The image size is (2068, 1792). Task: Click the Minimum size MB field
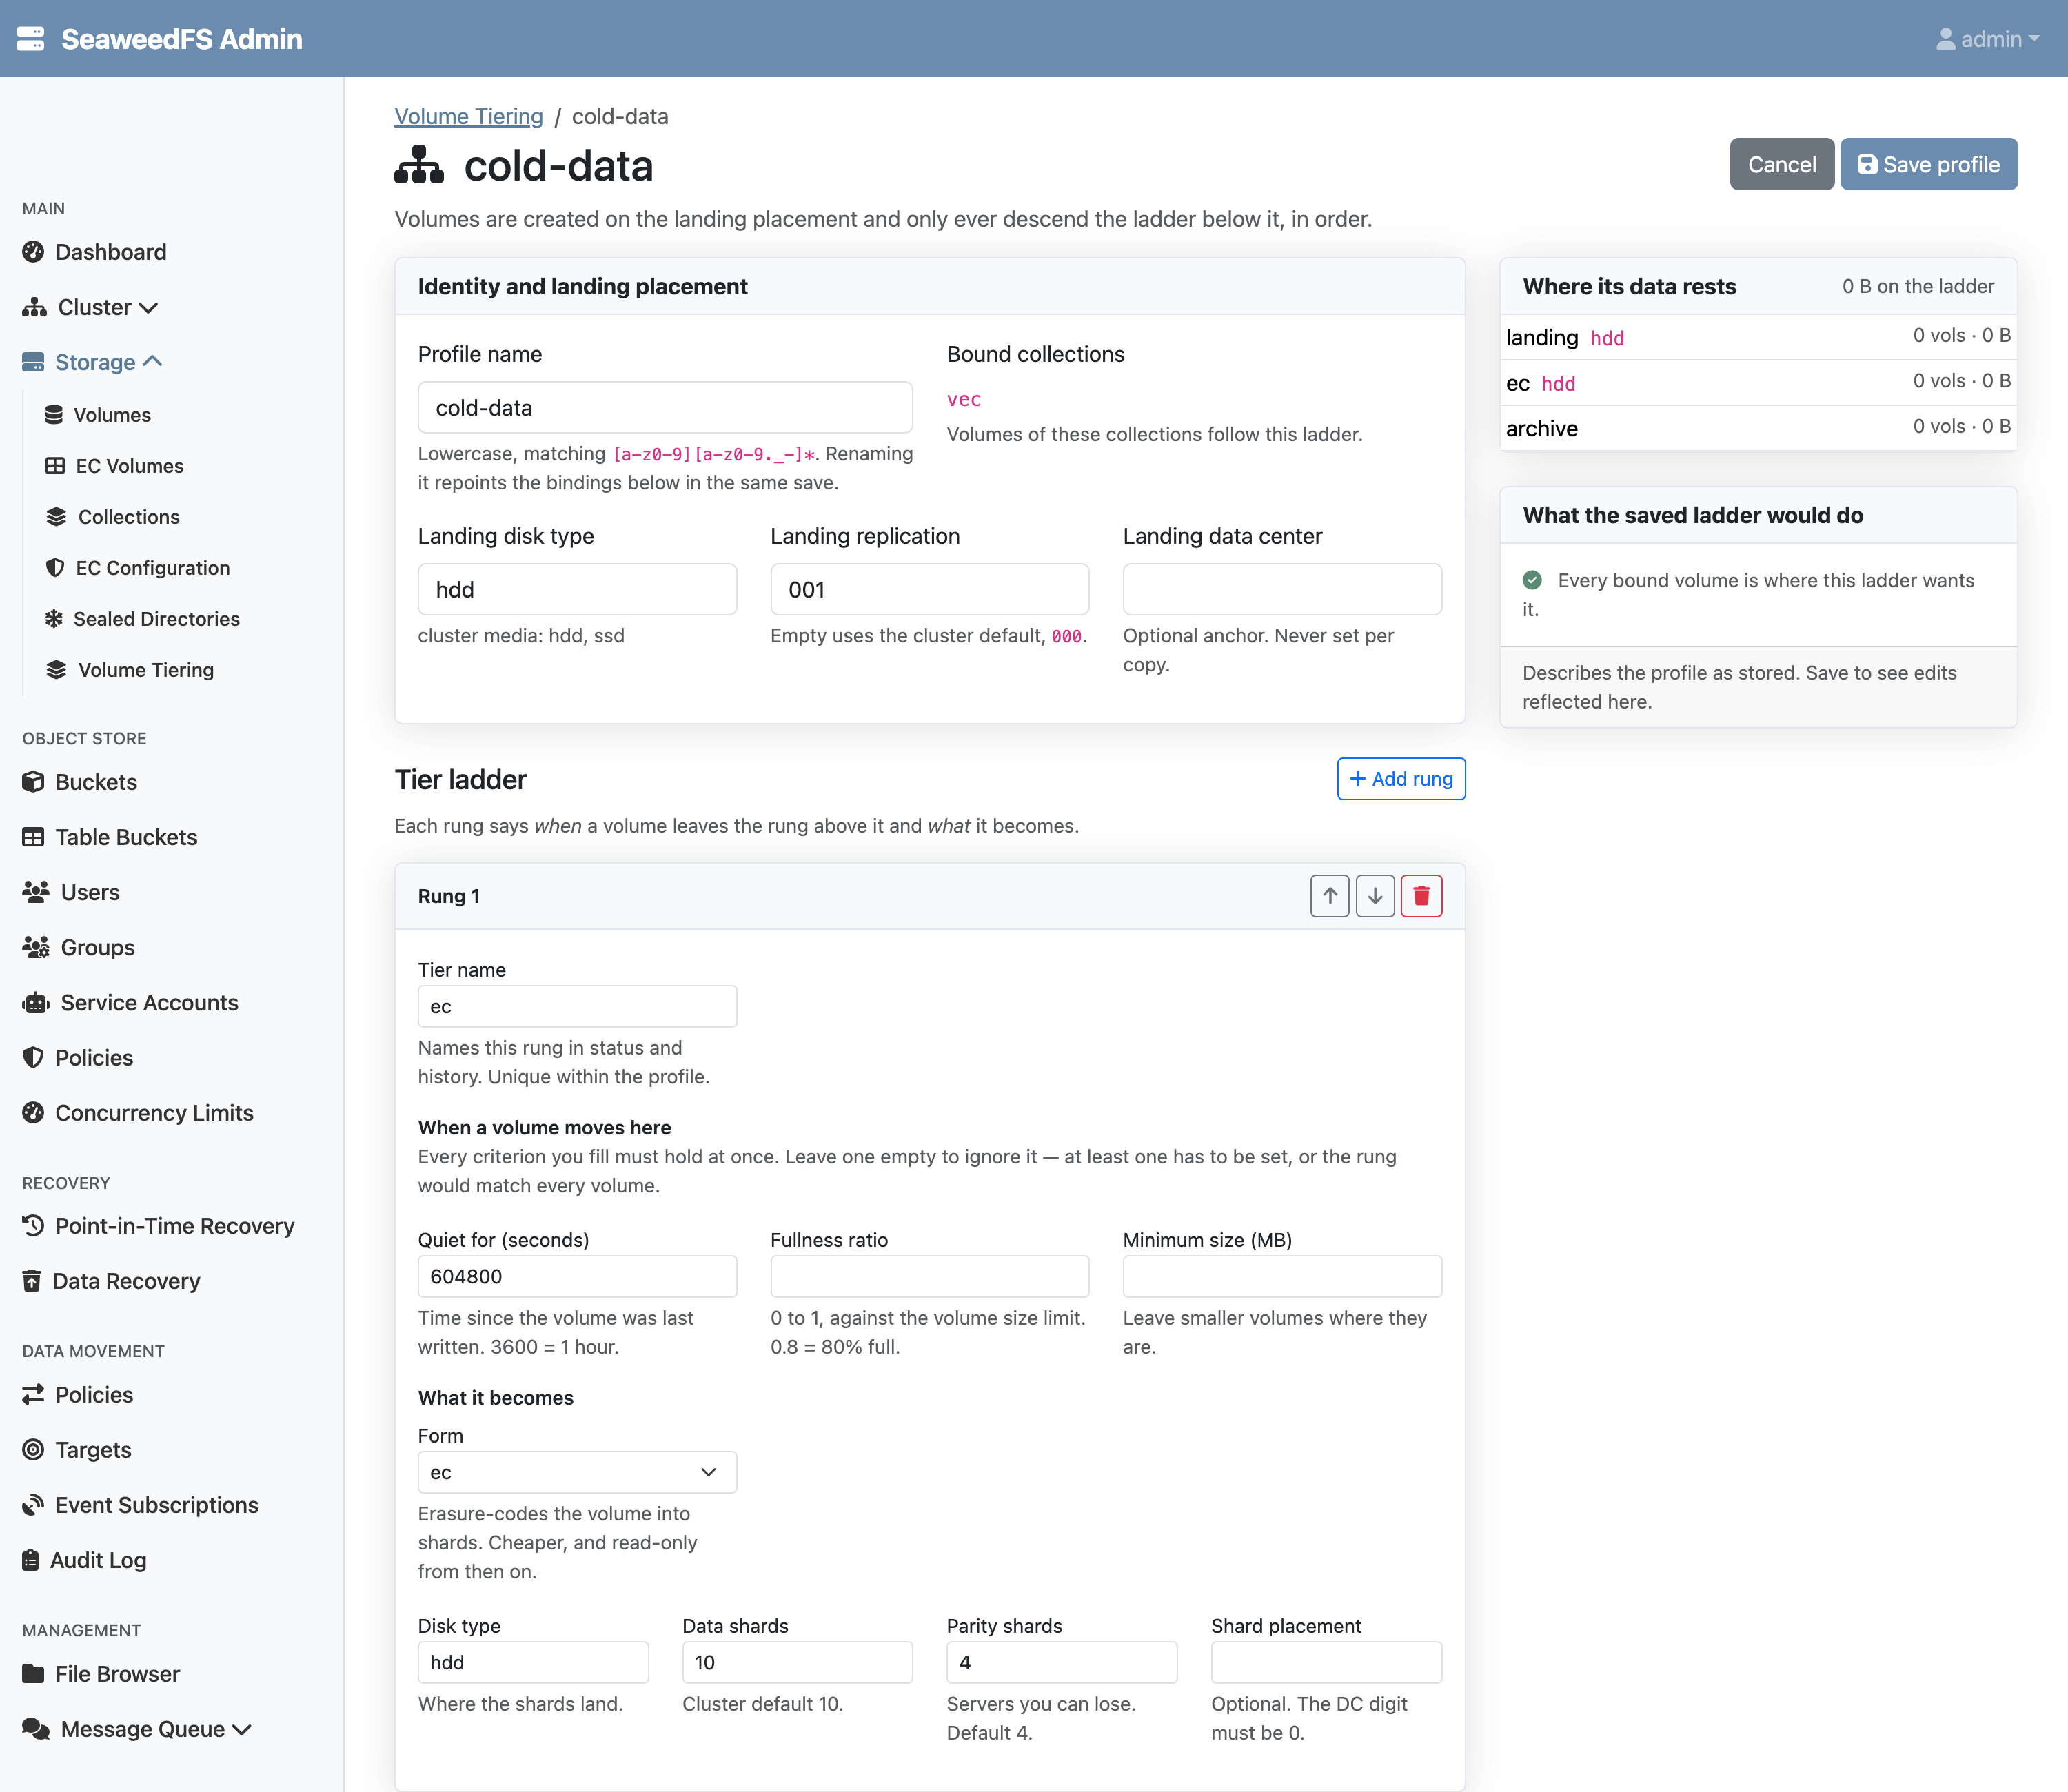click(x=1282, y=1277)
